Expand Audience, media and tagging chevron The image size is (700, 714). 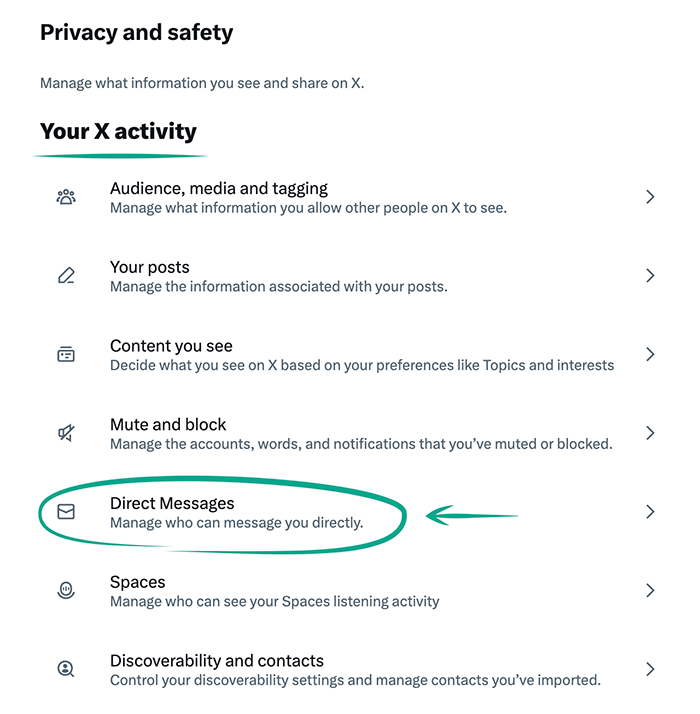point(650,197)
